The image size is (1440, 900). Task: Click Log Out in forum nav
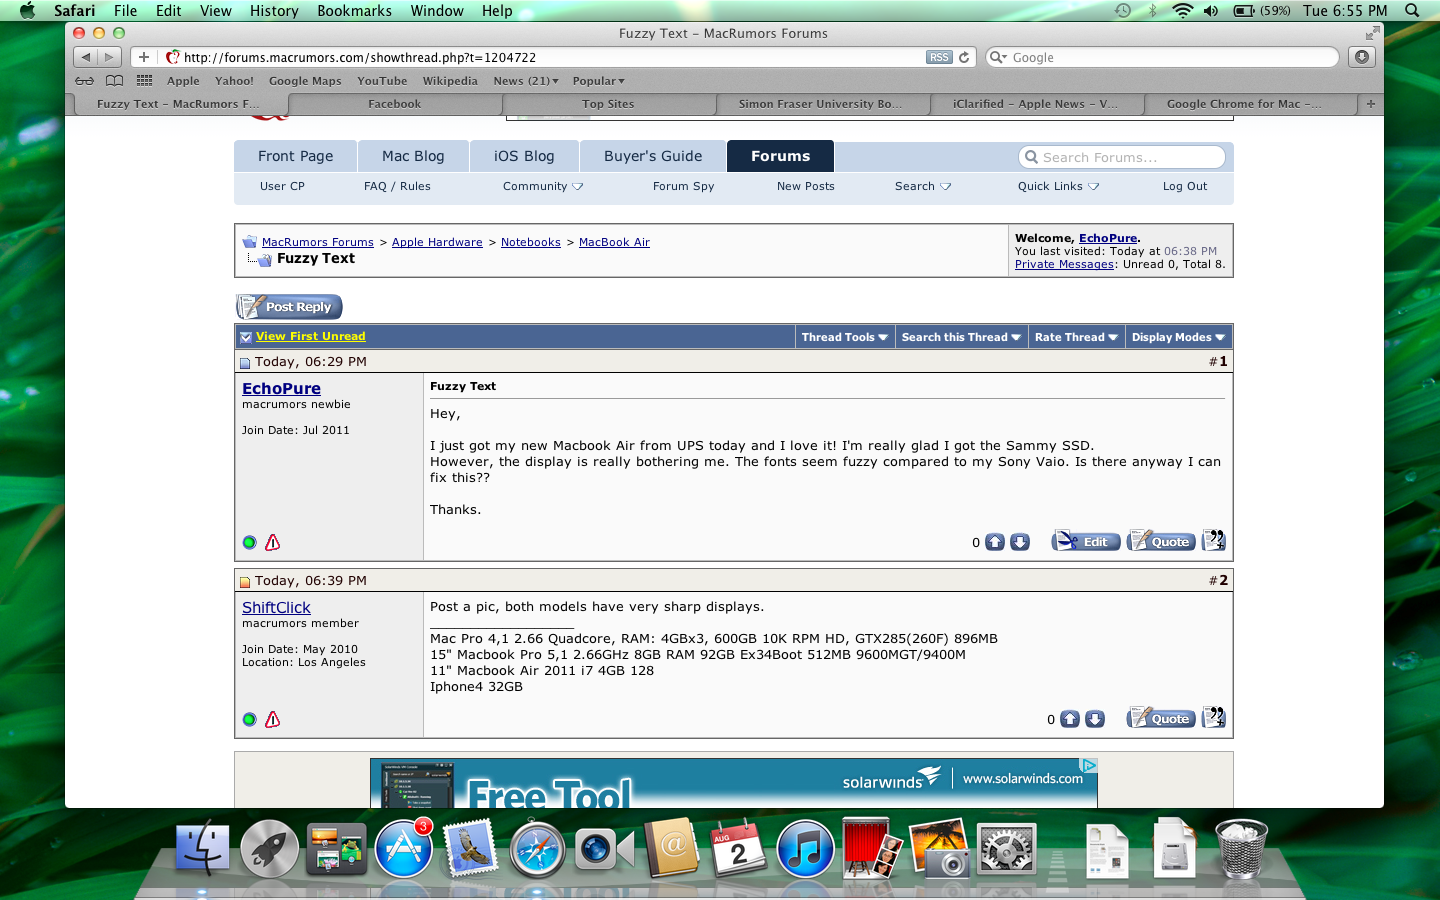point(1185,186)
